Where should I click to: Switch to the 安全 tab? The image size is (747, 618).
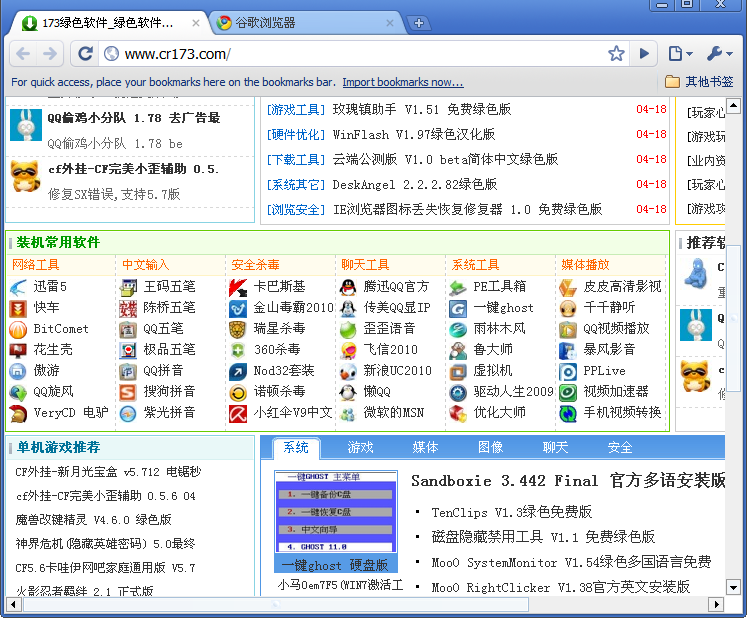(x=620, y=447)
